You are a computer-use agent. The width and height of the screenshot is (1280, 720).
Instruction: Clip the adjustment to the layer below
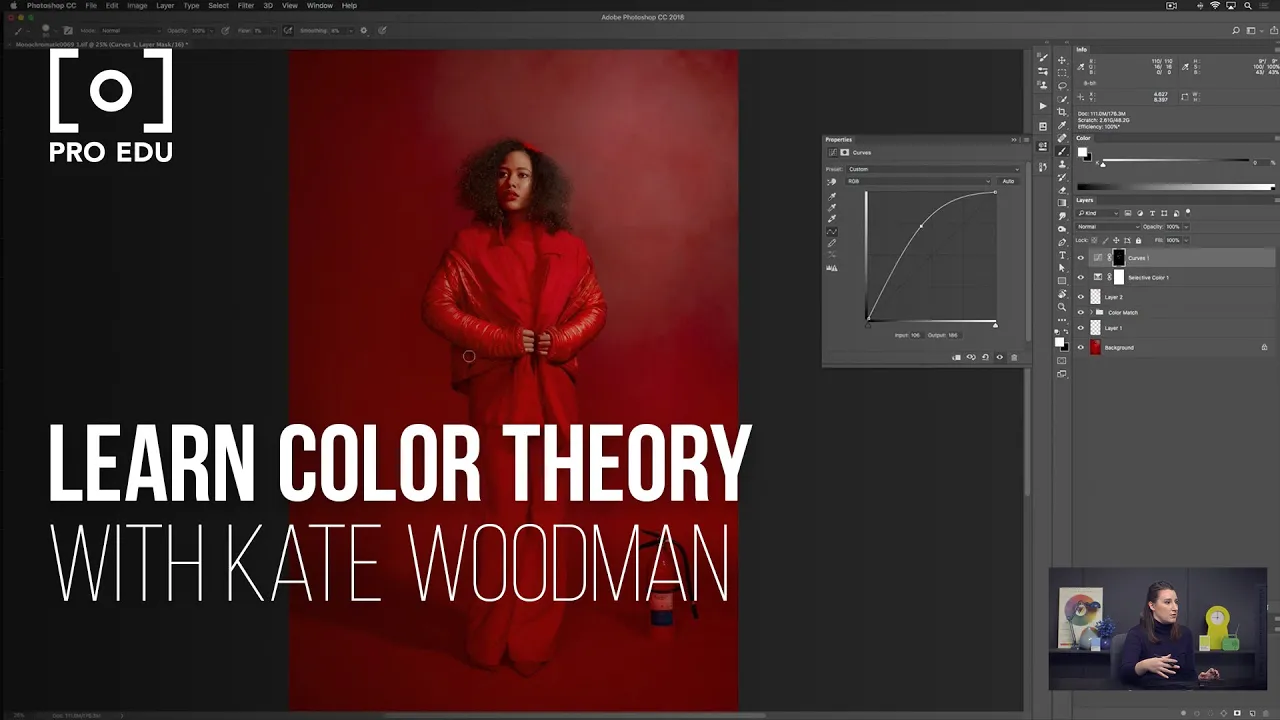tap(957, 357)
